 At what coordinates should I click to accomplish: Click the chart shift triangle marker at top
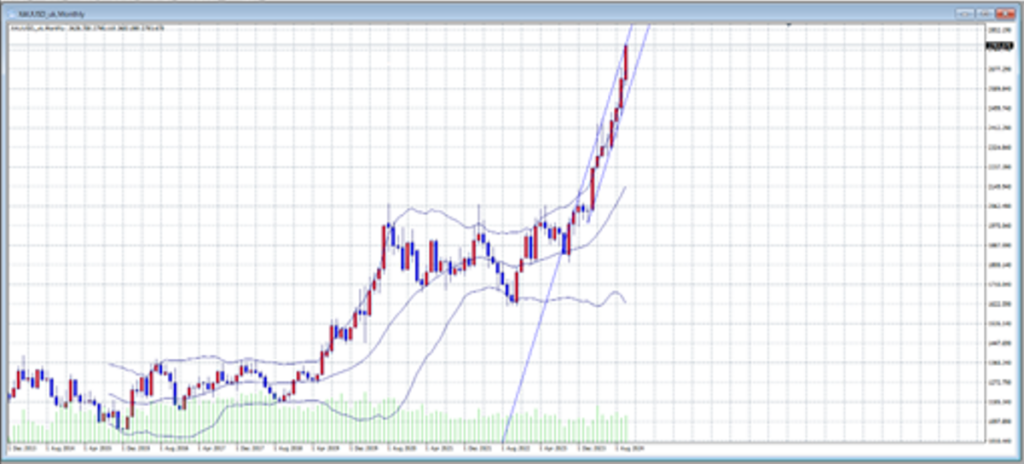[788, 25]
